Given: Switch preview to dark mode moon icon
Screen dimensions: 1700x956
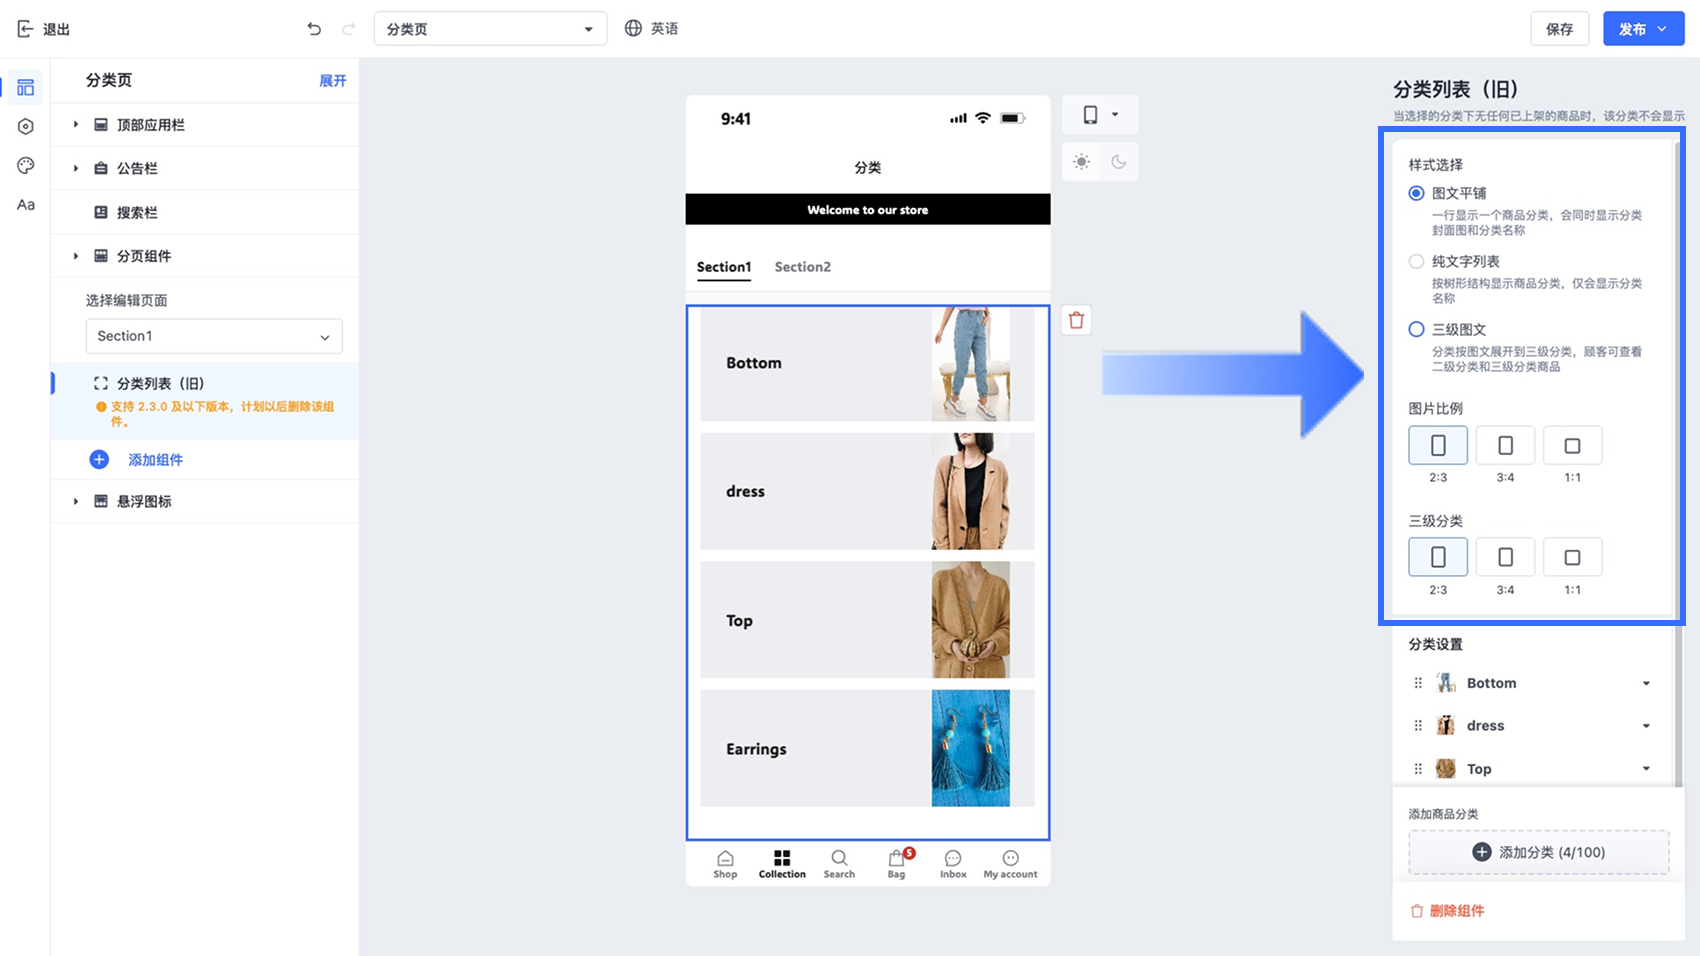Looking at the screenshot, I should [1119, 162].
